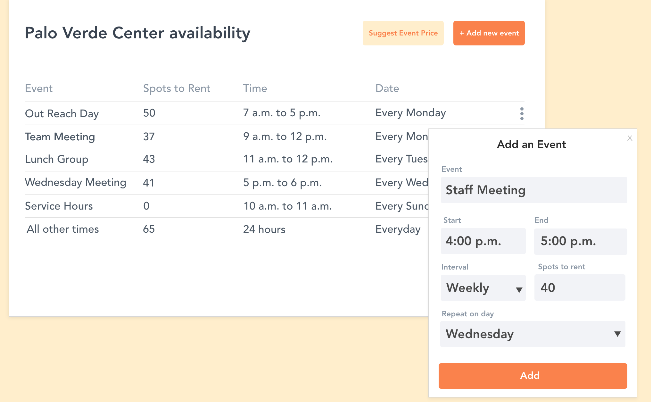Select the Lunch Group event row
The image size is (651, 402).
pos(227,159)
